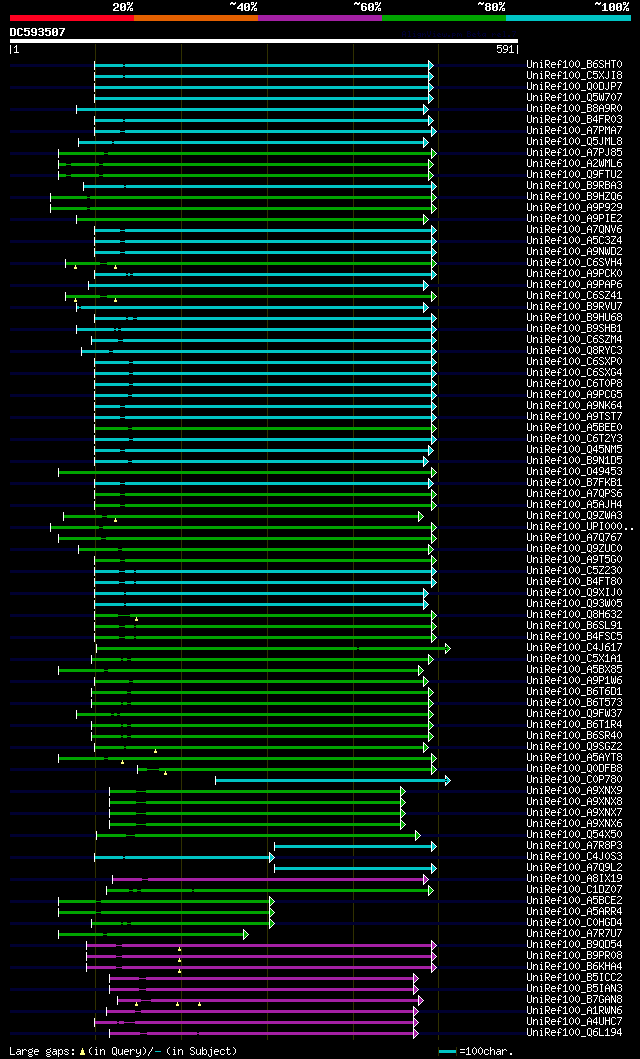Click UniRef100_B9RVU7 hit name
Viewport: 640px width, 1059px height.
[x=575, y=307]
